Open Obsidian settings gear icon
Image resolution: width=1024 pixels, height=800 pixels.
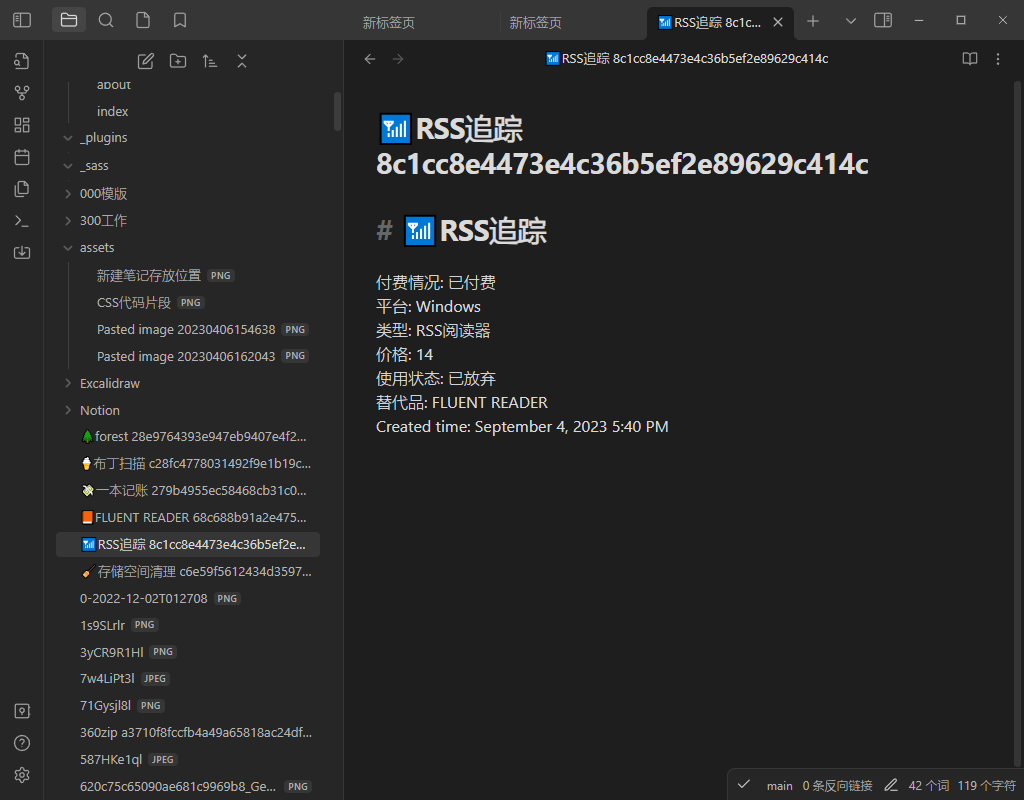[22, 775]
